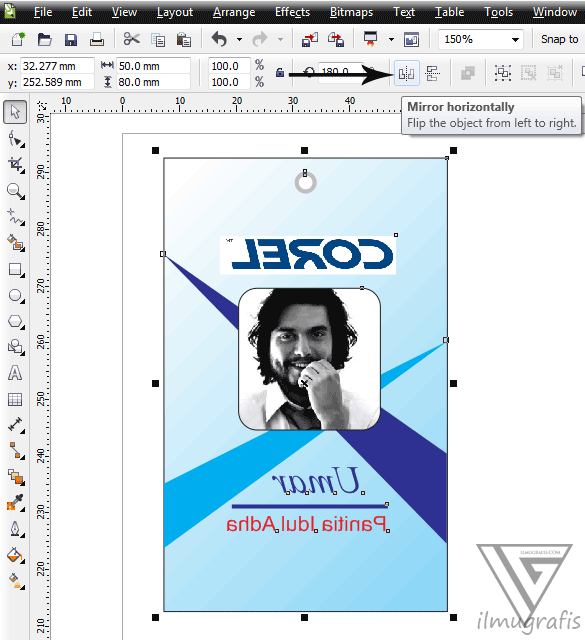The image size is (585, 640).
Task: Select the Ellipse tool
Action: [16, 296]
